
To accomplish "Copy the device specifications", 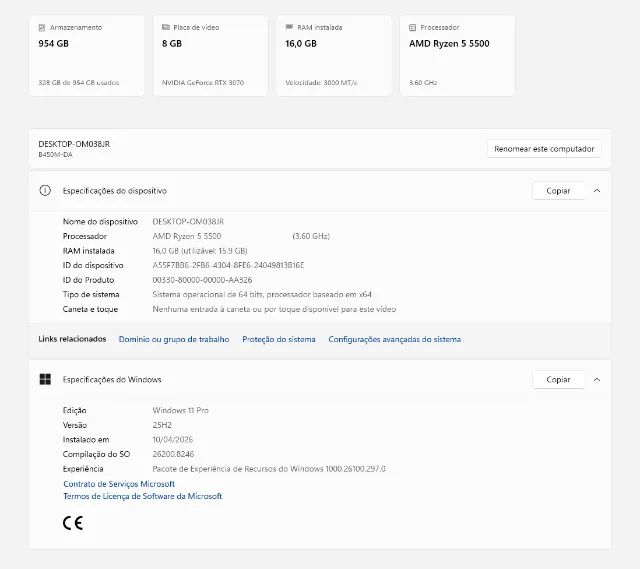I will [x=558, y=191].
